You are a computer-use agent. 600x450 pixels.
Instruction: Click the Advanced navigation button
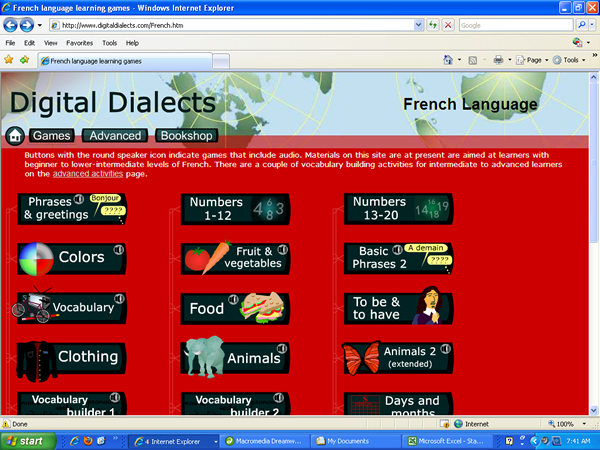[x=115, y=135]
